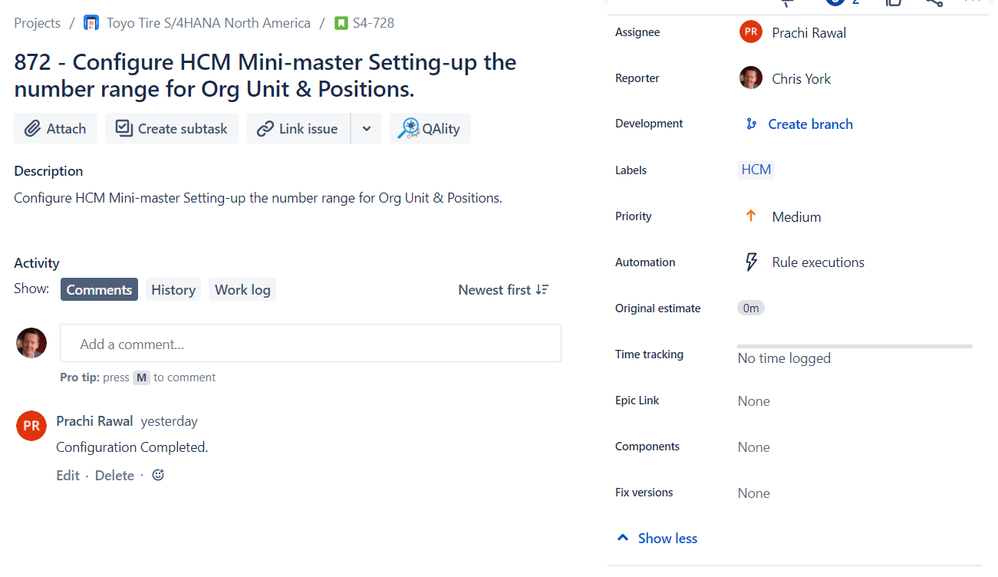Switch to the Work log activity tab

pos(242,289)
